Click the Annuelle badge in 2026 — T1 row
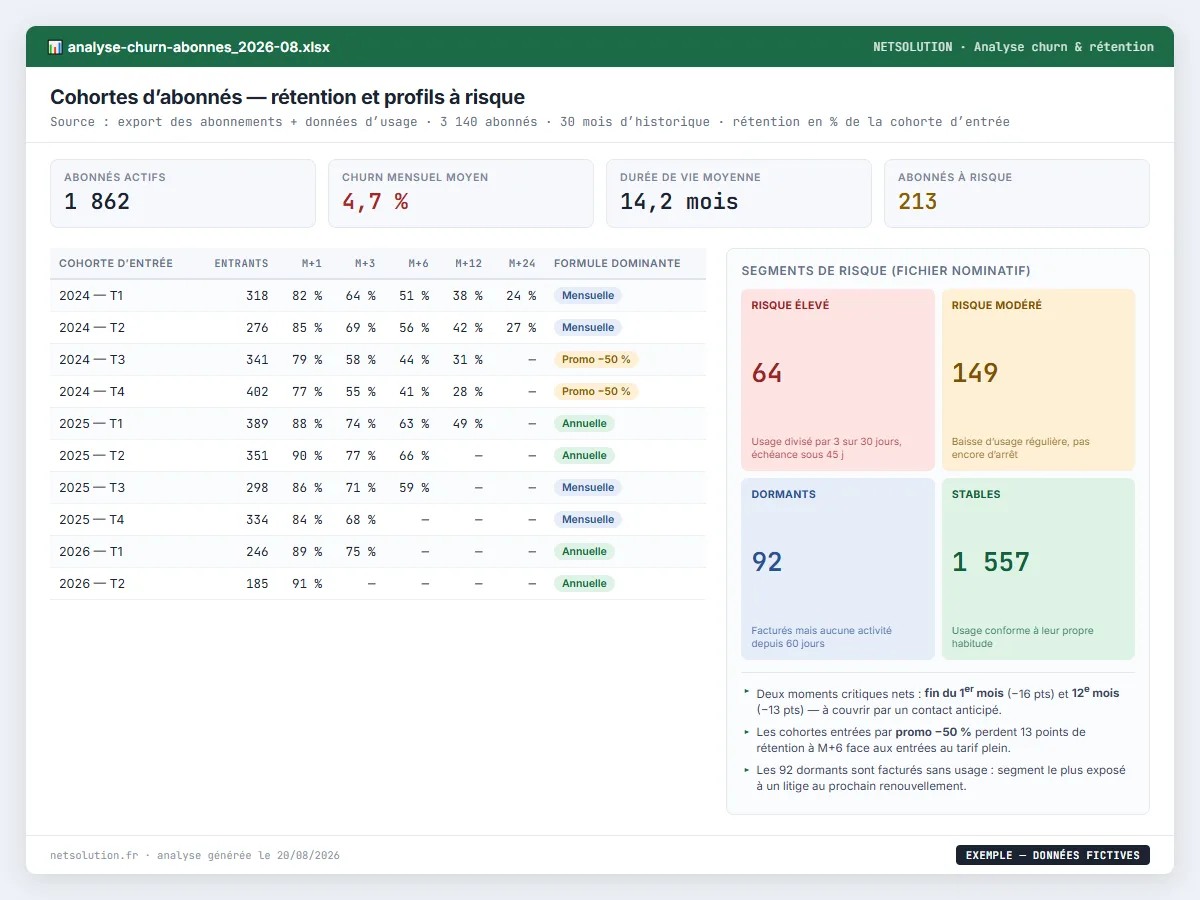Screen dimensions: 1200x900 (x=584, y=552)
